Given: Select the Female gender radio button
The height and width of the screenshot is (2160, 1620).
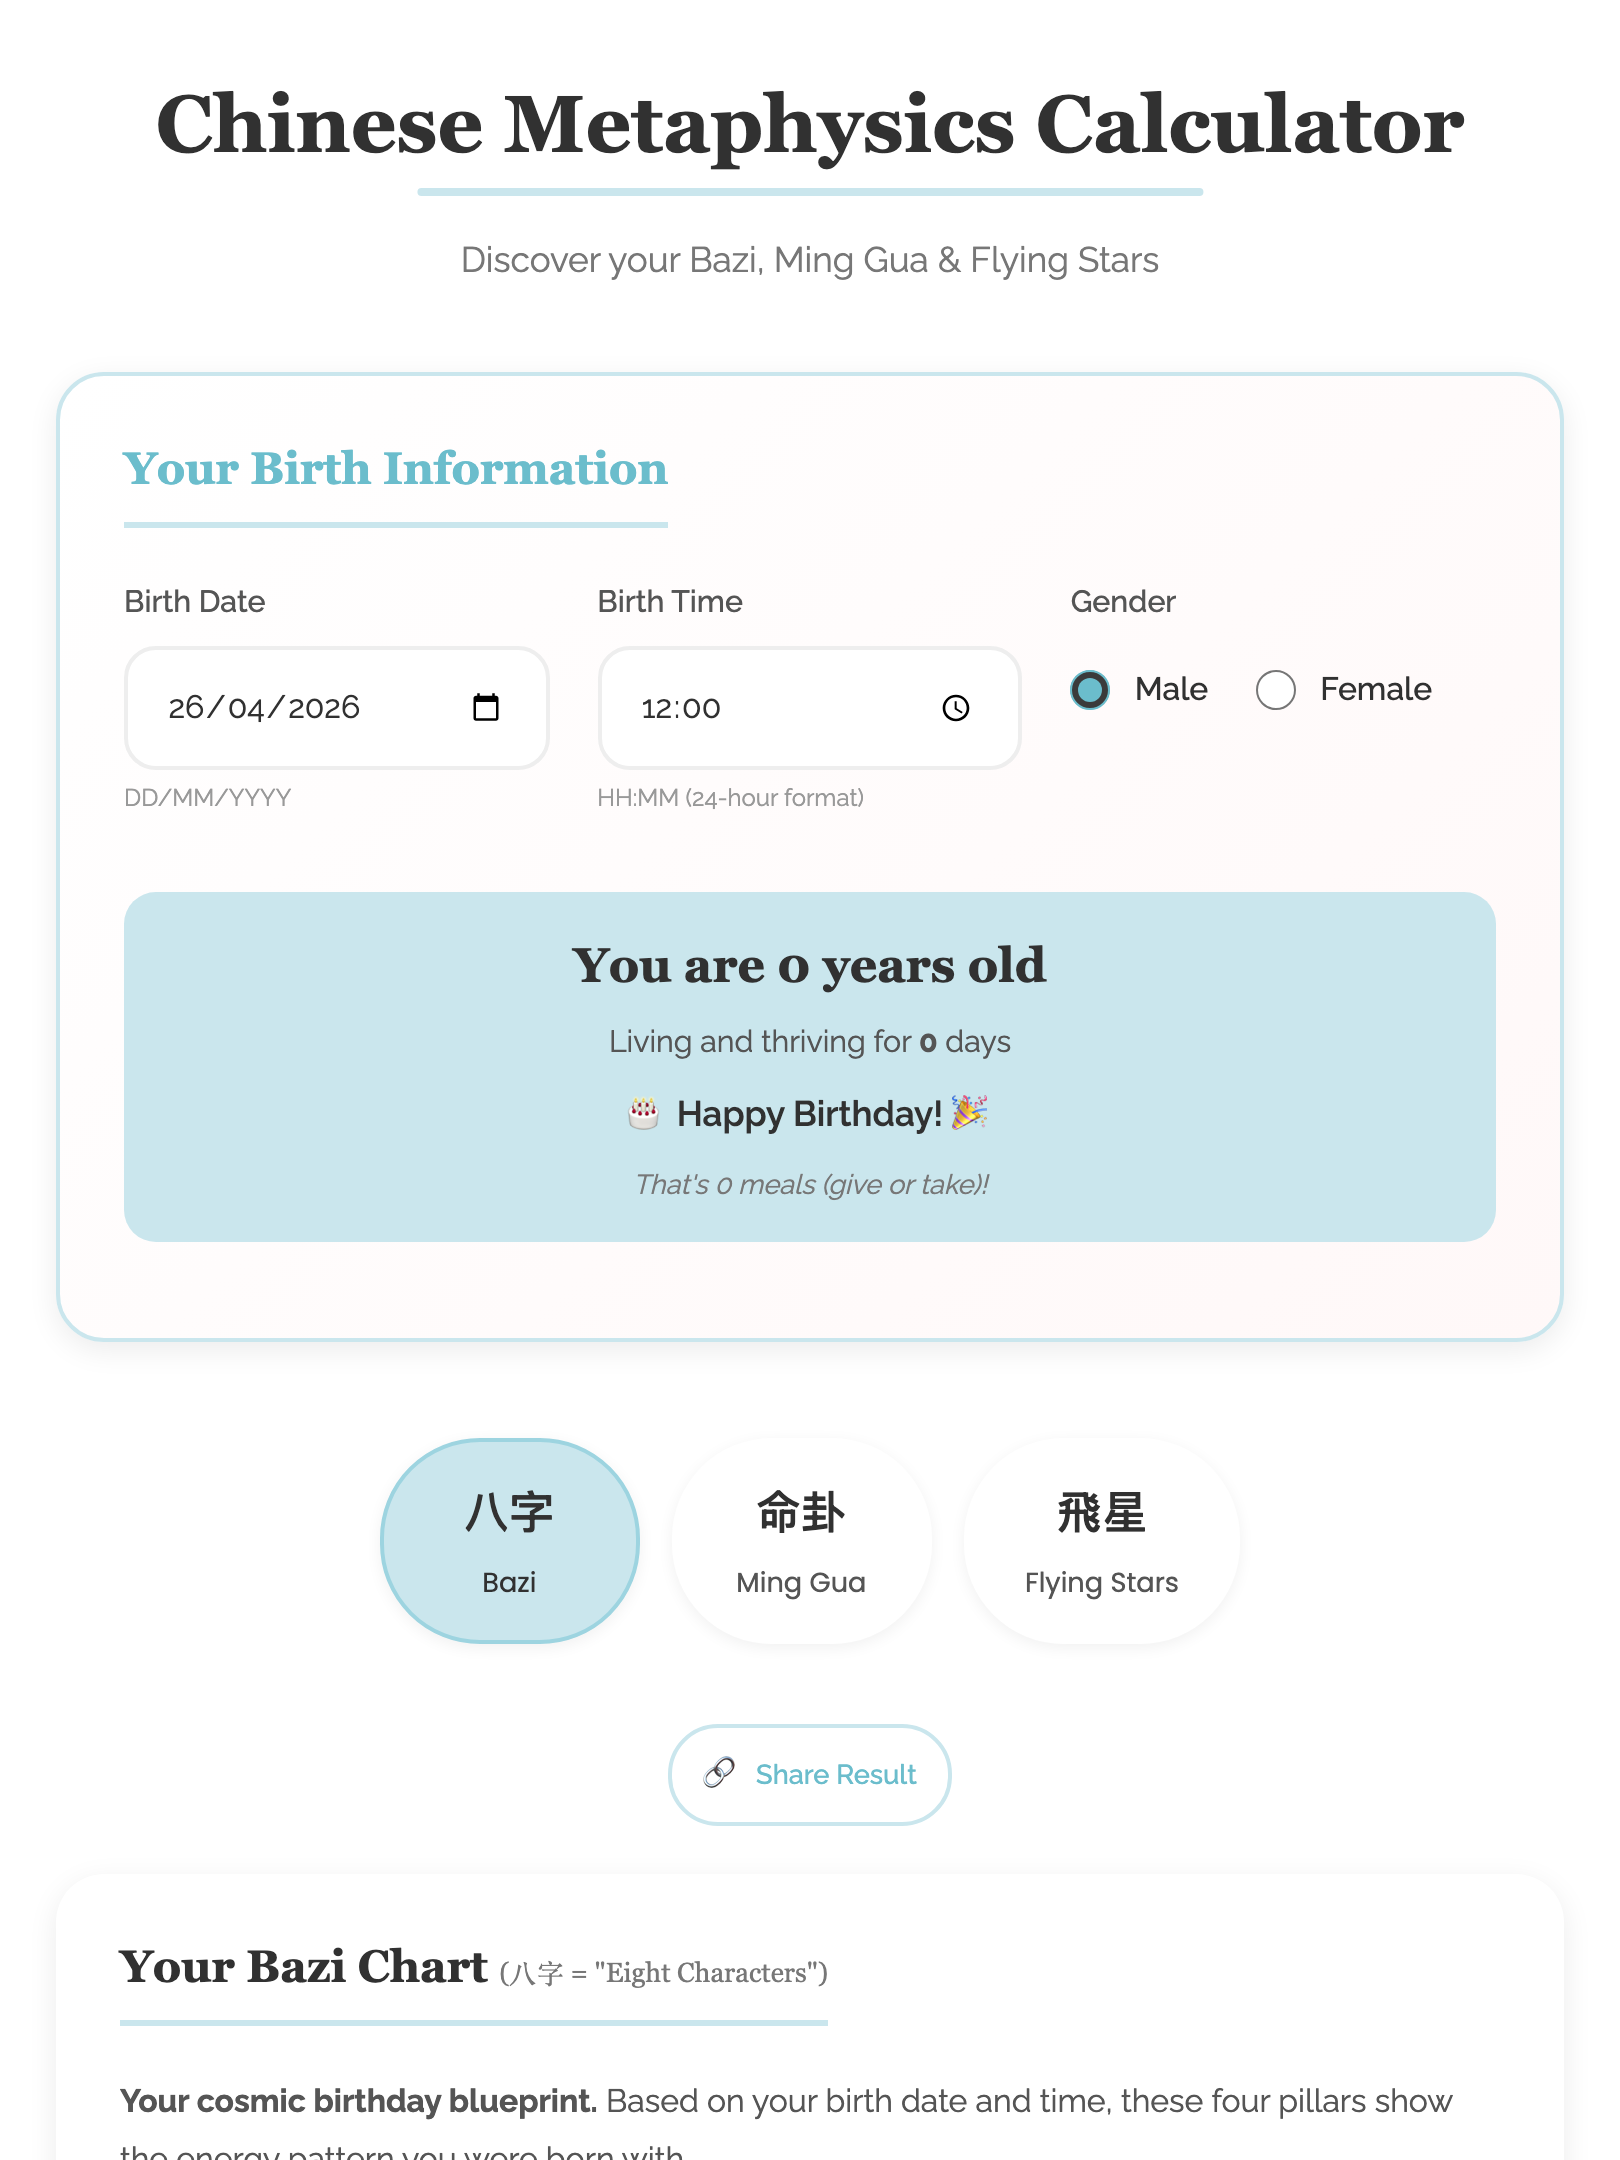Looking at the screenshot, I should (x=1274, y=689).
